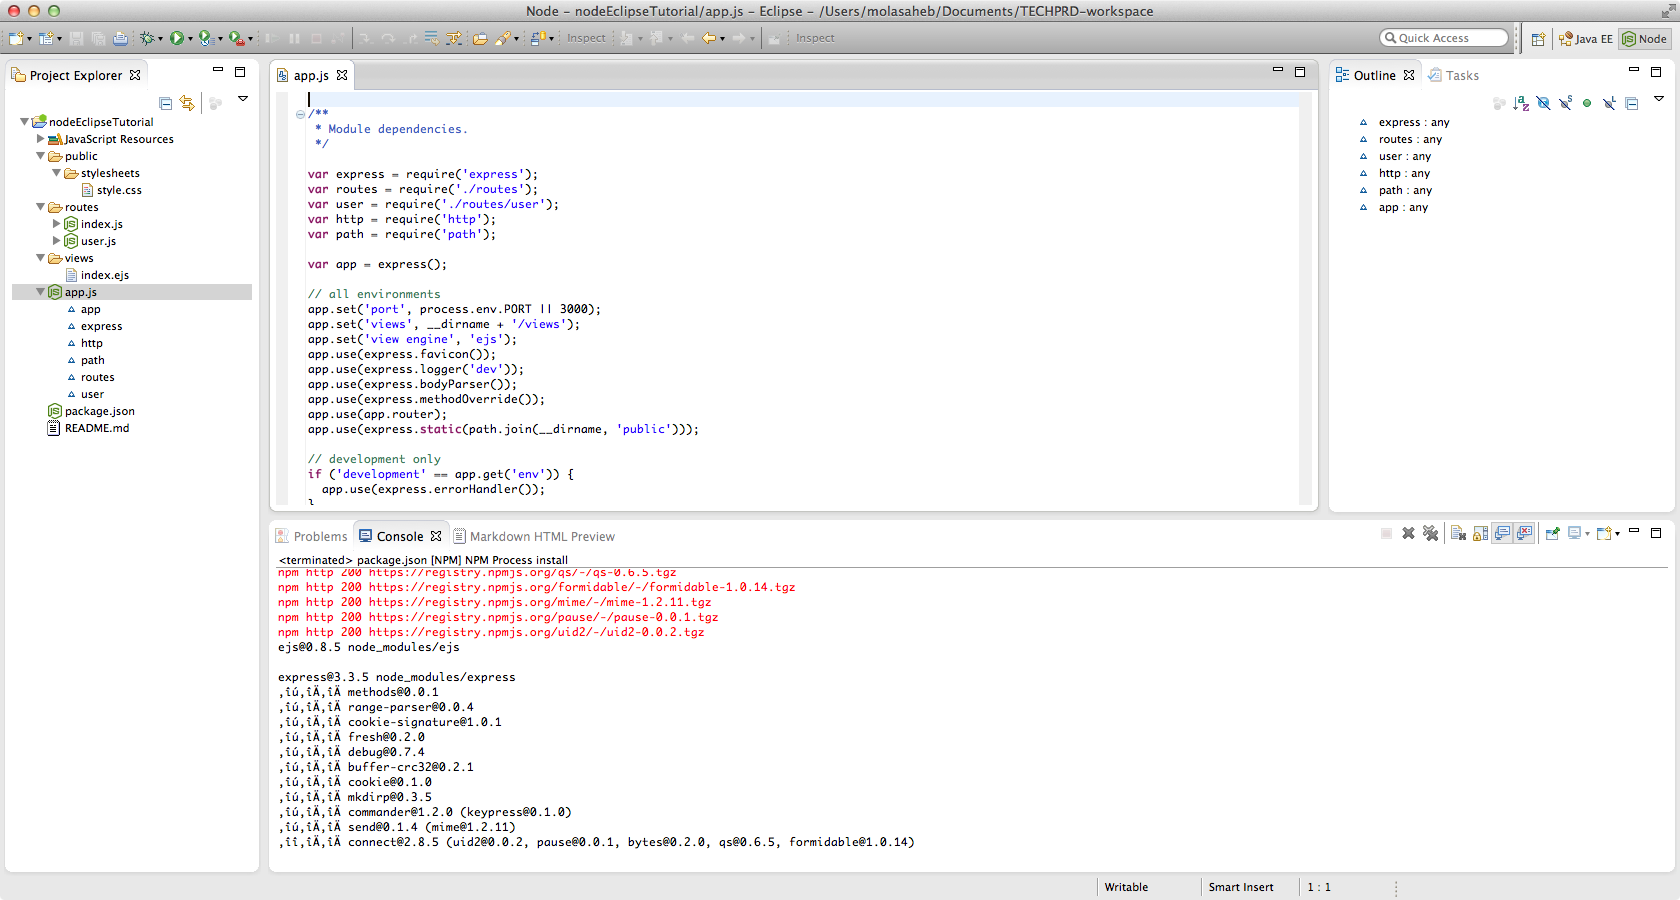Pin the Console view
This screenshot has height=900, width=1680.
click(1552, 533)
